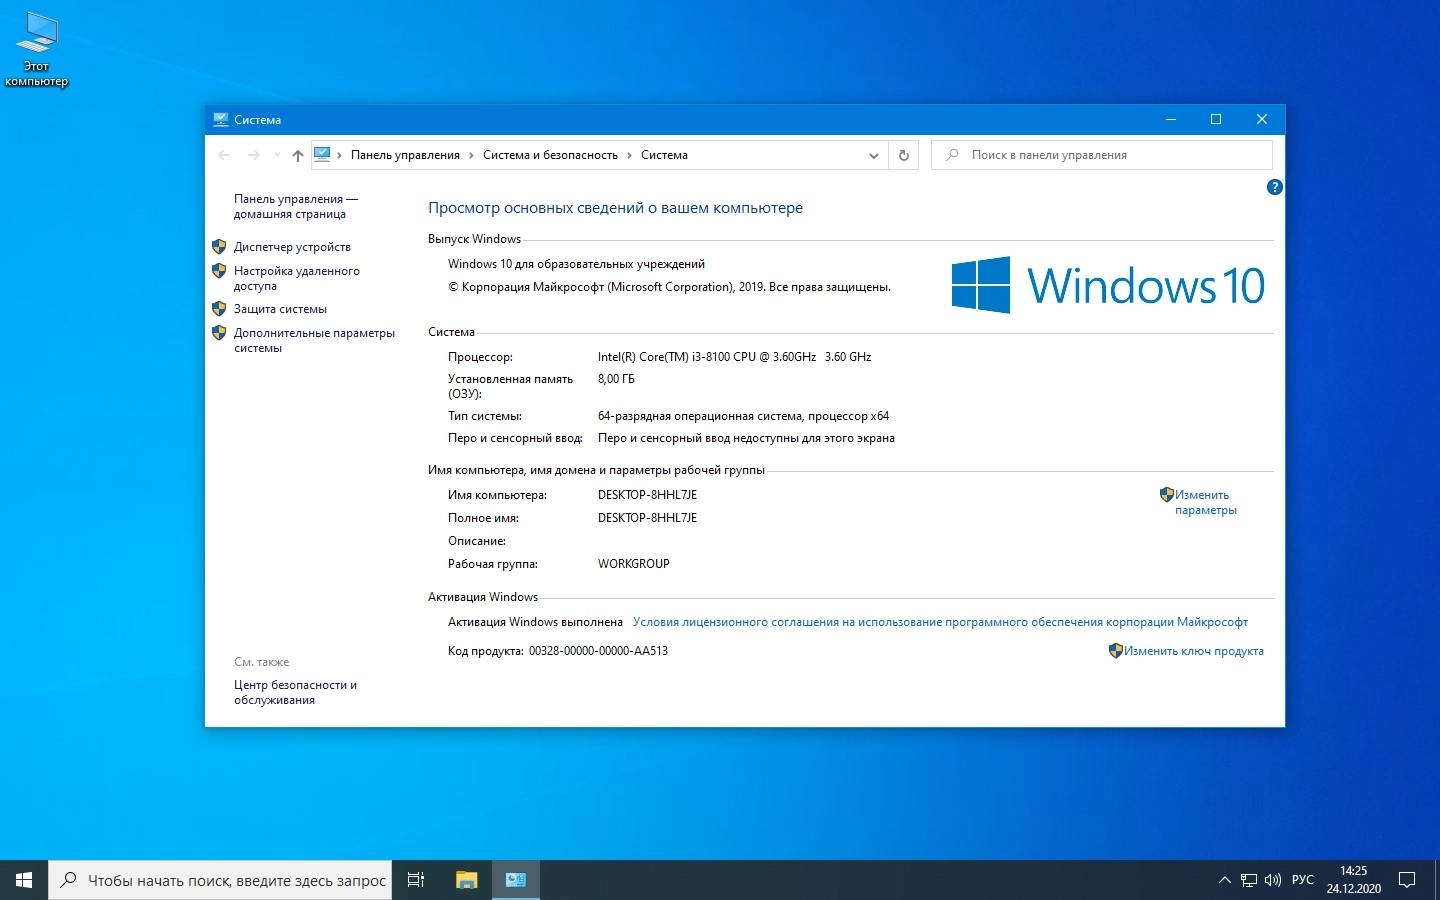Image resolution: width=1440 pixels, height=900 pixels.
Task: Click the shield icon beside Настройка удаленного доступа
Action: (x=219, y=270)
